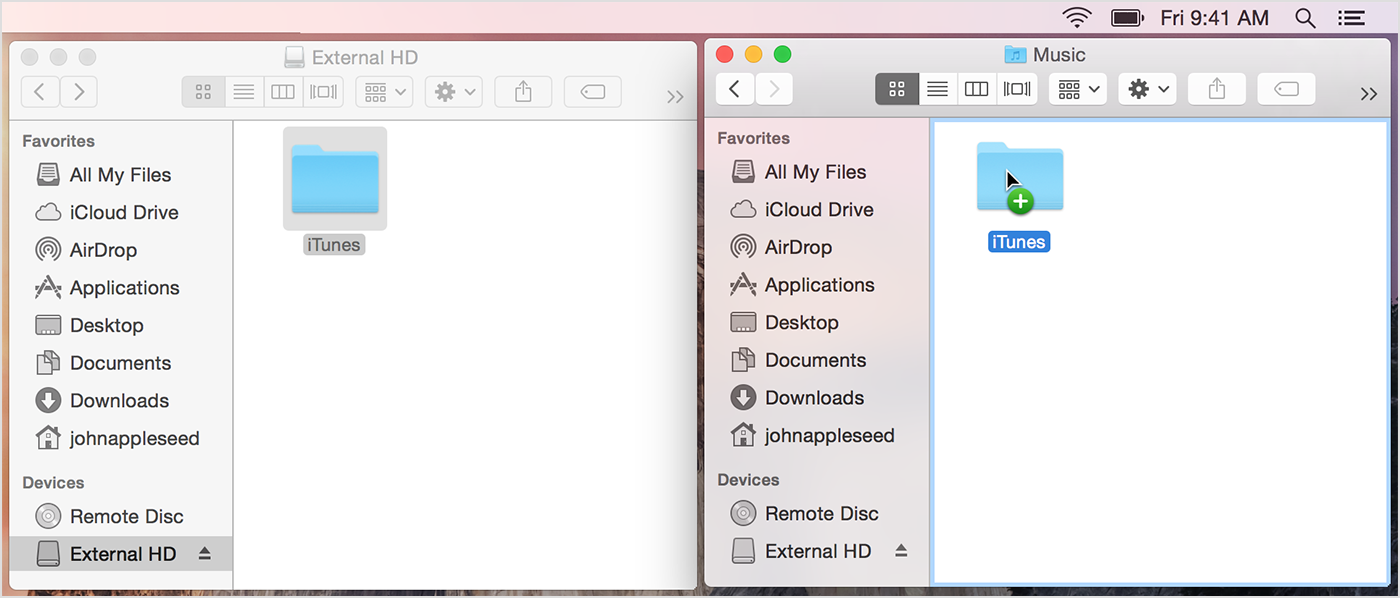1400x598 pixels.
Task: Open arrange dropdown in Music window
Action: 1078,89
